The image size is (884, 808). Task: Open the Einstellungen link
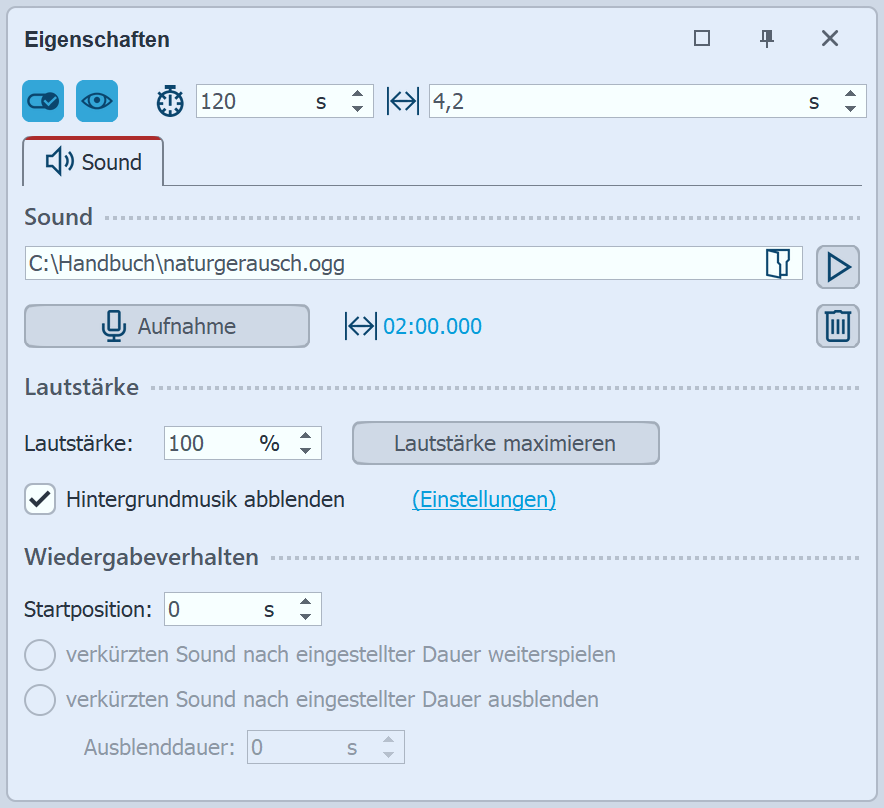pos(484,500)
